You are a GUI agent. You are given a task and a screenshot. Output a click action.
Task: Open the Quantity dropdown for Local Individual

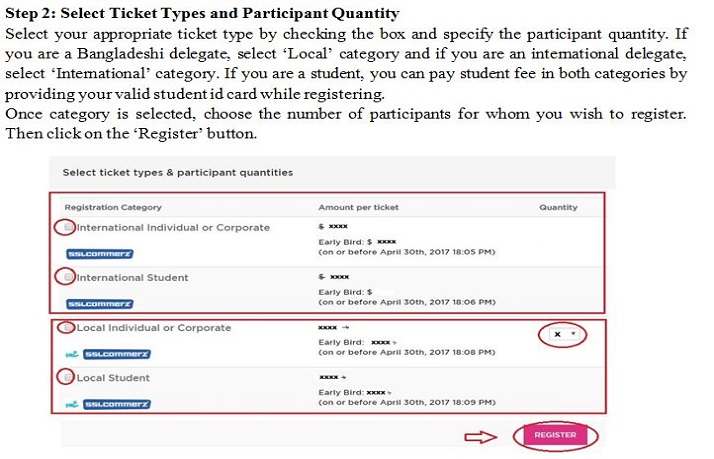pos(563,334)
